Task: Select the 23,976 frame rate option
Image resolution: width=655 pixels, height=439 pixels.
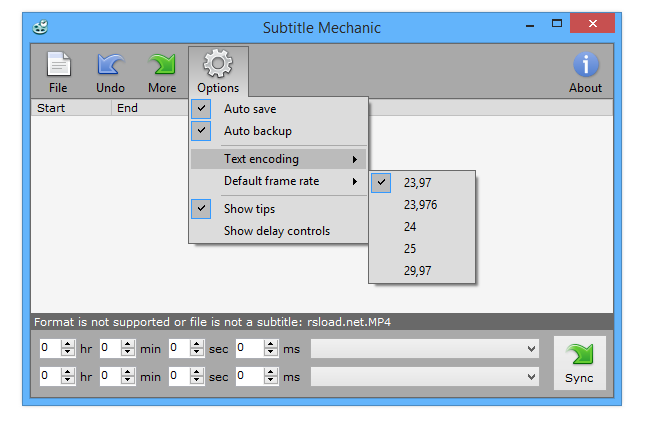Action: (x=420, y=205)
